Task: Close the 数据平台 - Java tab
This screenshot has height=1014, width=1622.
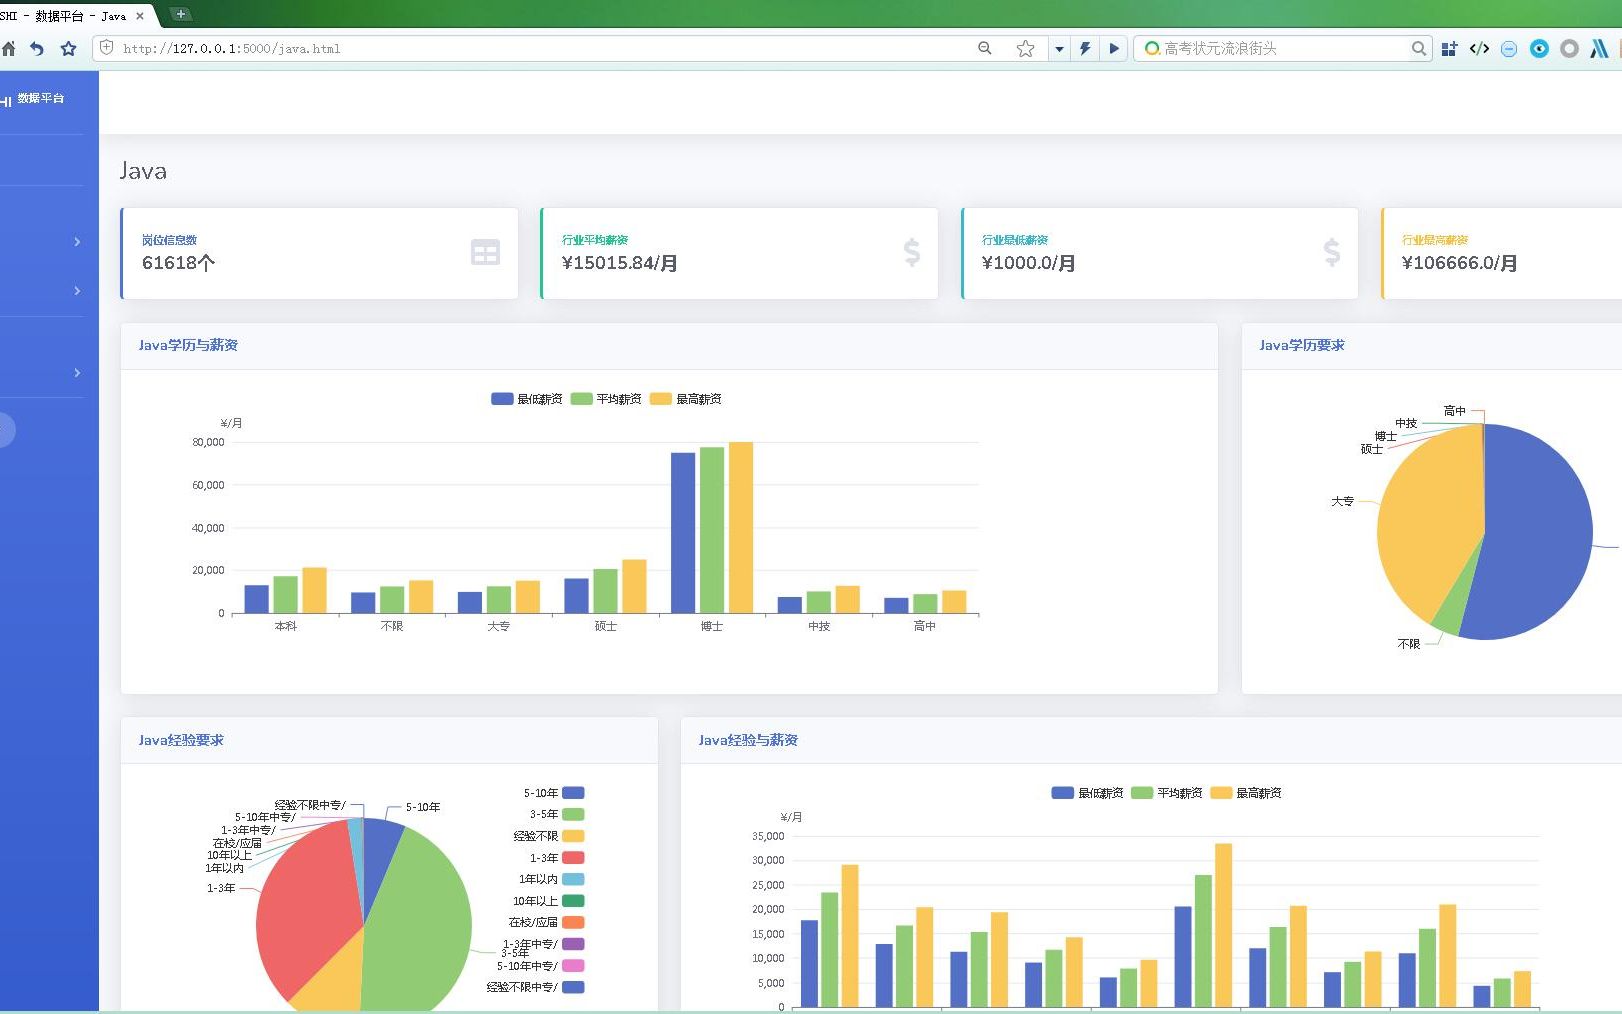Action: (140, 16)
